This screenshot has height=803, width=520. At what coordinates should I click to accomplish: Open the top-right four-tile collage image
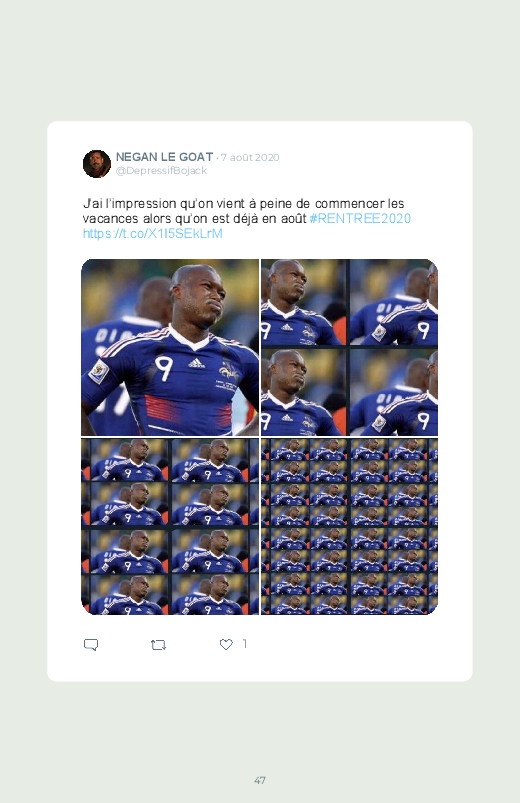point(349,347)
